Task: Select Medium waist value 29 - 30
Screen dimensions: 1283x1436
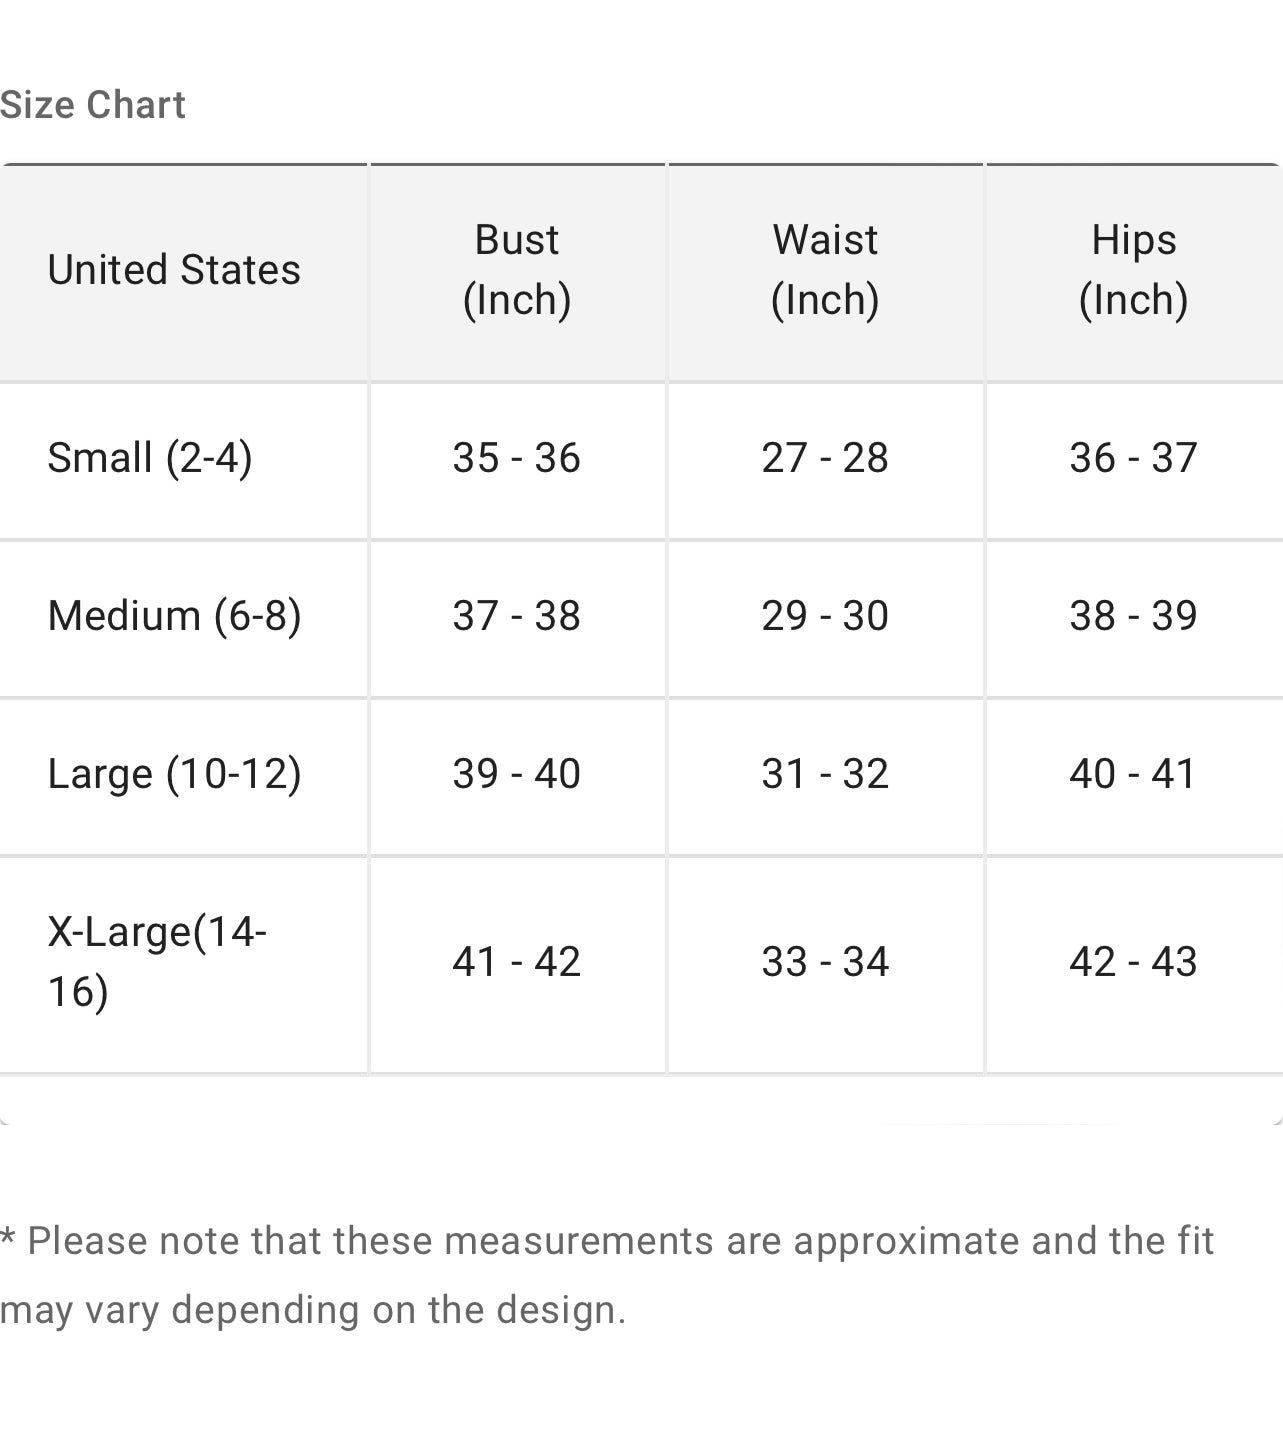Action: point(825,616)
